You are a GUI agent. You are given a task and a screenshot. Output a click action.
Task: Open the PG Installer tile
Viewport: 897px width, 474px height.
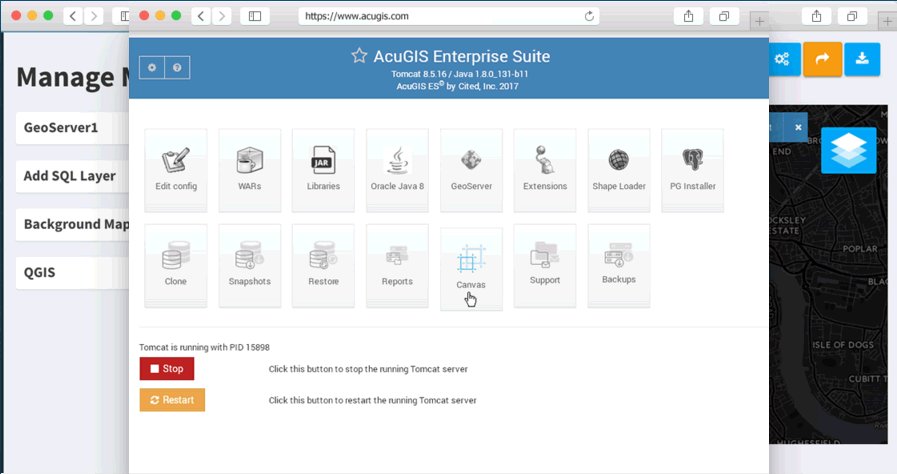[692, 170]
